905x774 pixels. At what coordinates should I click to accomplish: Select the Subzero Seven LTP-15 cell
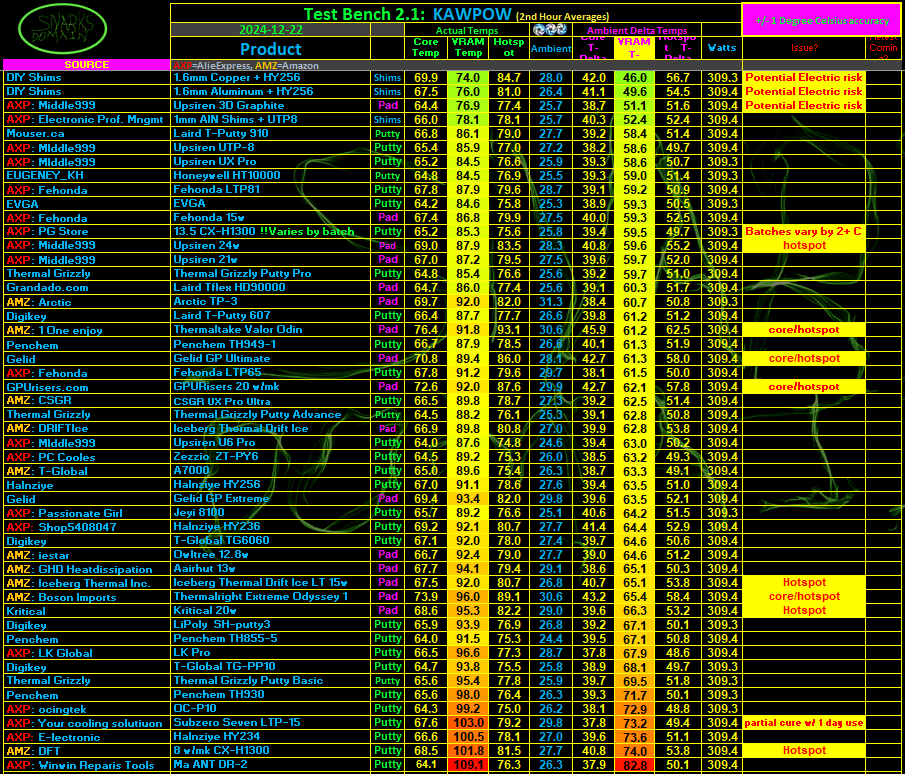(271, 723)
